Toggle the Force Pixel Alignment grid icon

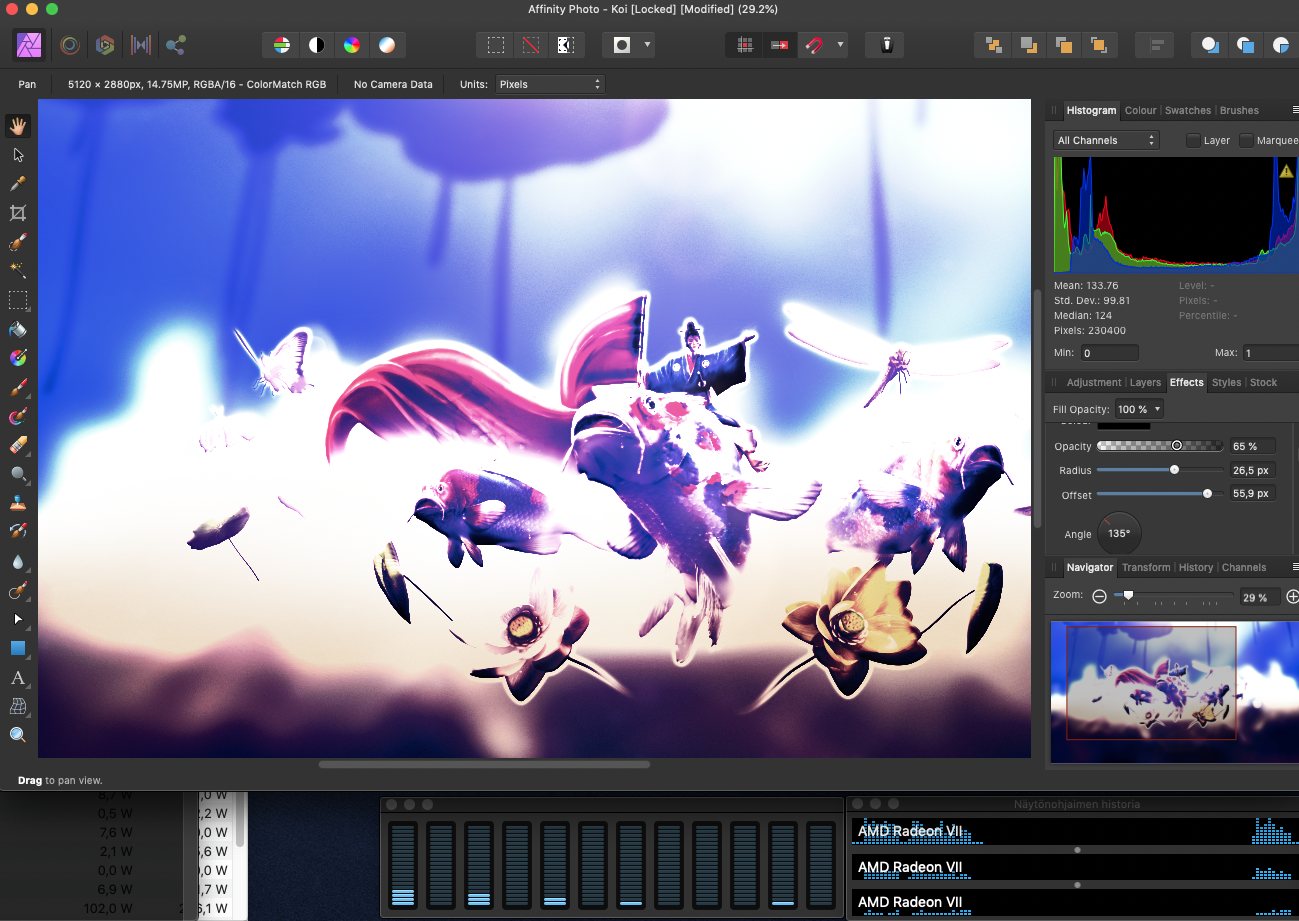click(744, 45)
